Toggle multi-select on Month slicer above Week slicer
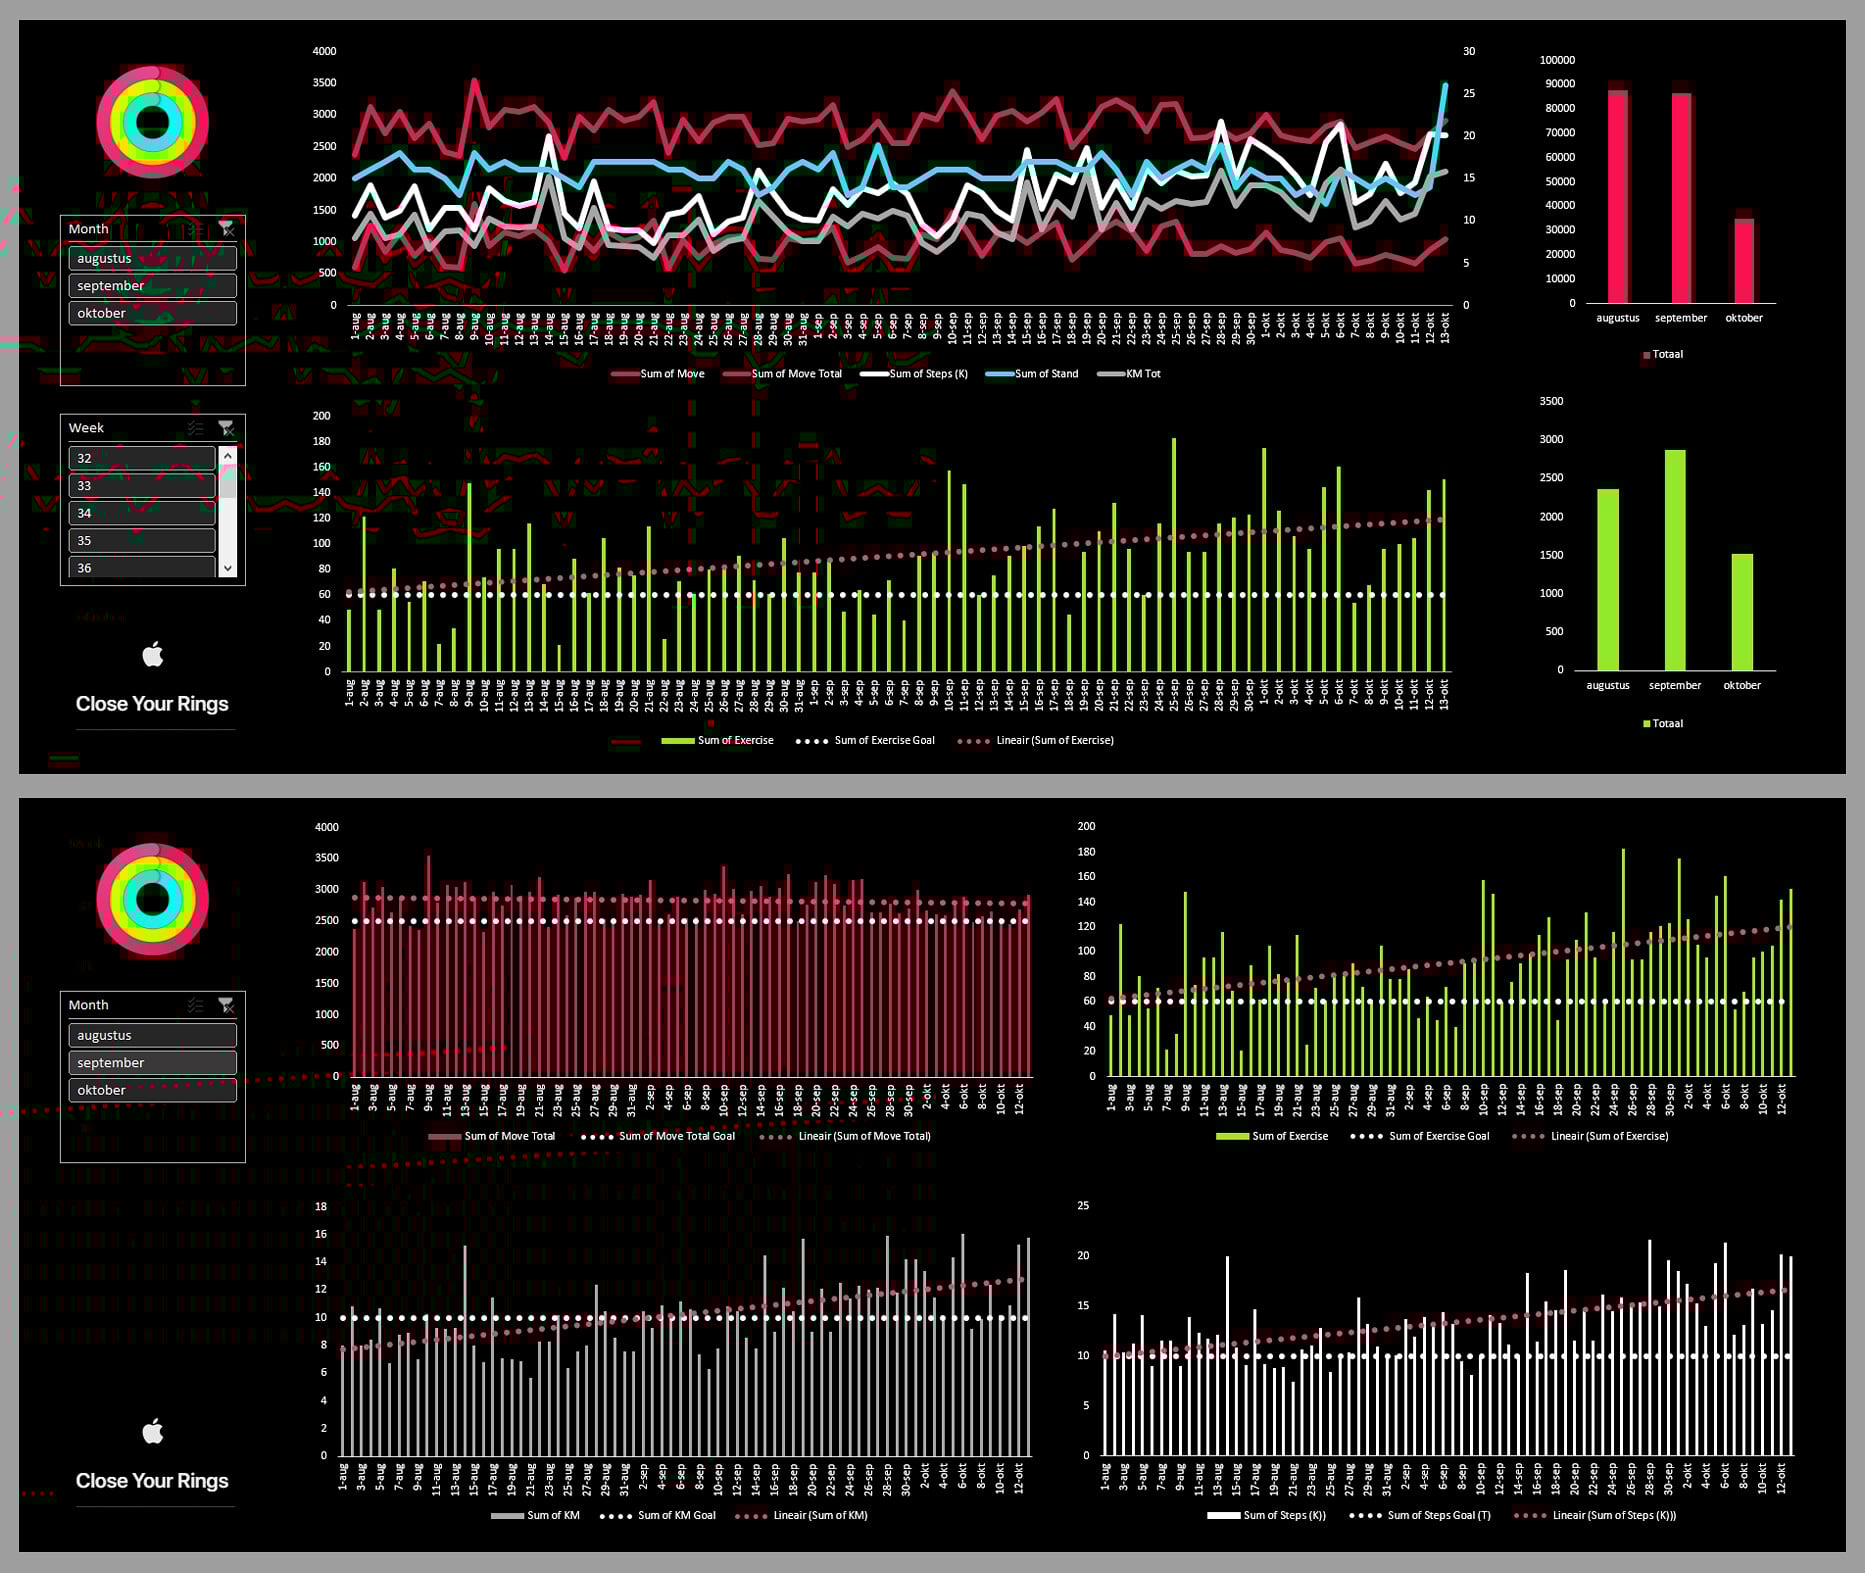This screenshot has height=1573, width=1865. (x=196, y=229)
